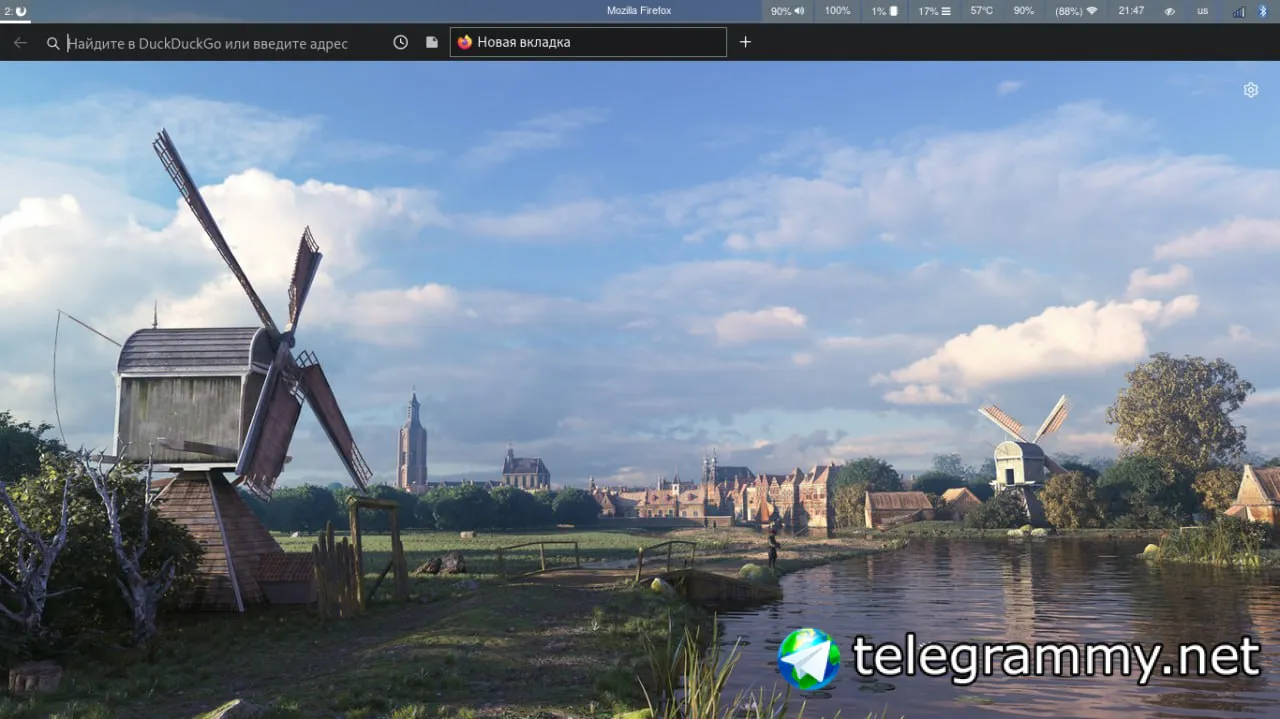The height and width of the screenshot is (719, 1280).
Task: Click the network signal bars tray icon
Action: (1239, 11)
